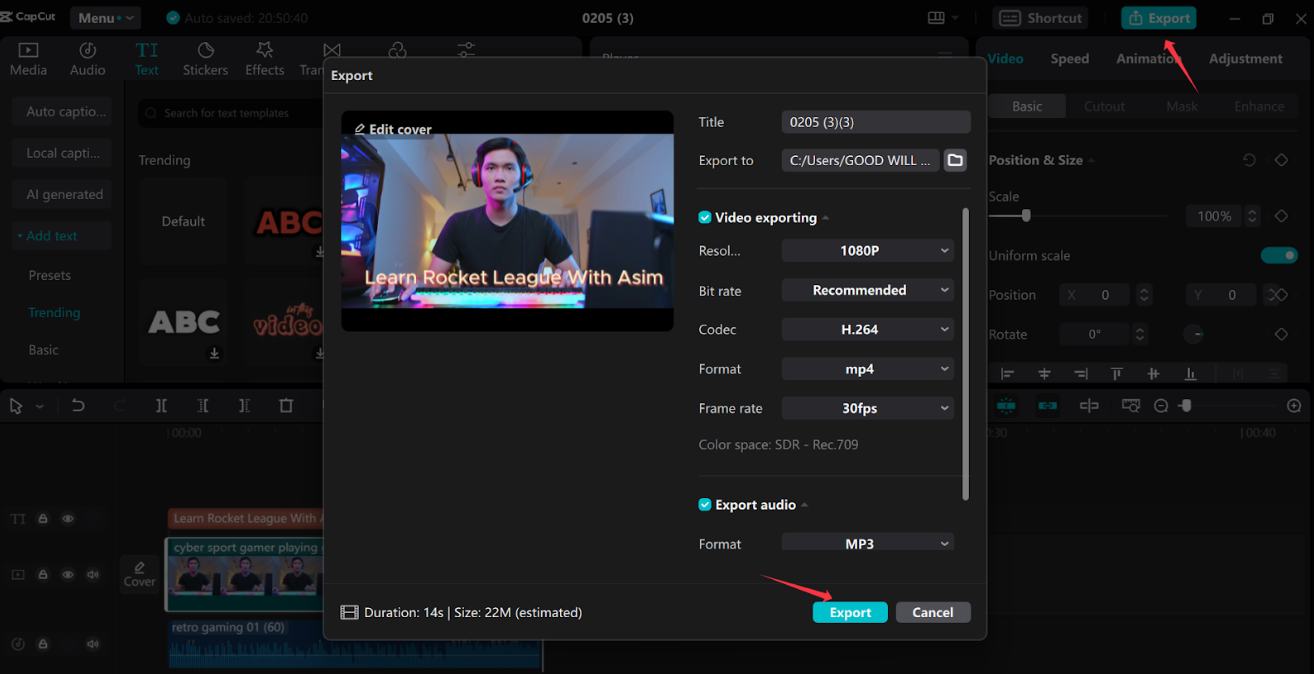Turn off the Uniform scale switch
Screen dimensions: 1314x674
click(1279, 255)
